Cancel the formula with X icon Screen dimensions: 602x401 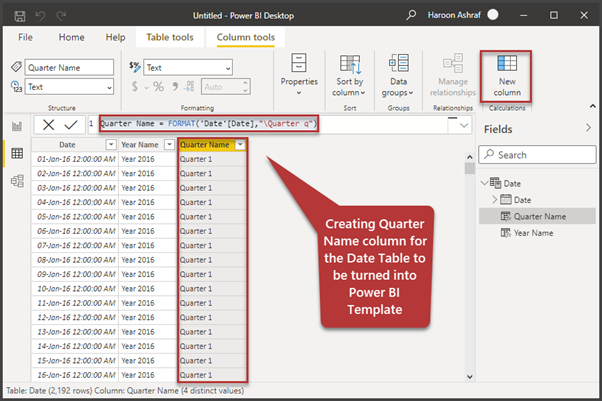[x=48, y=124]
